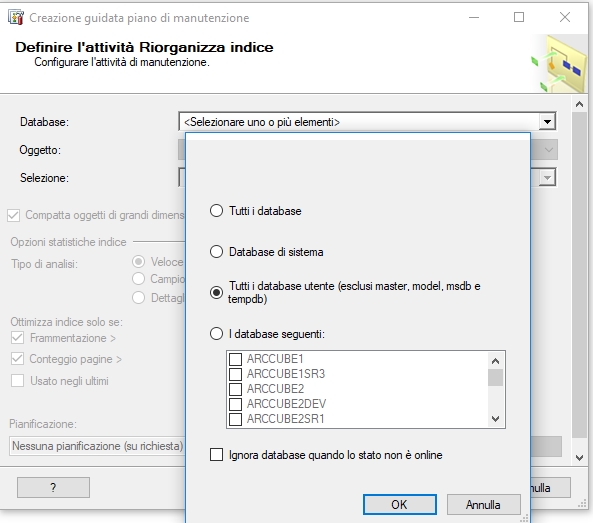Check the ARCCUBE1 database checkbox
The height and width of the screenshot is (523, 593).
[236, 359]
